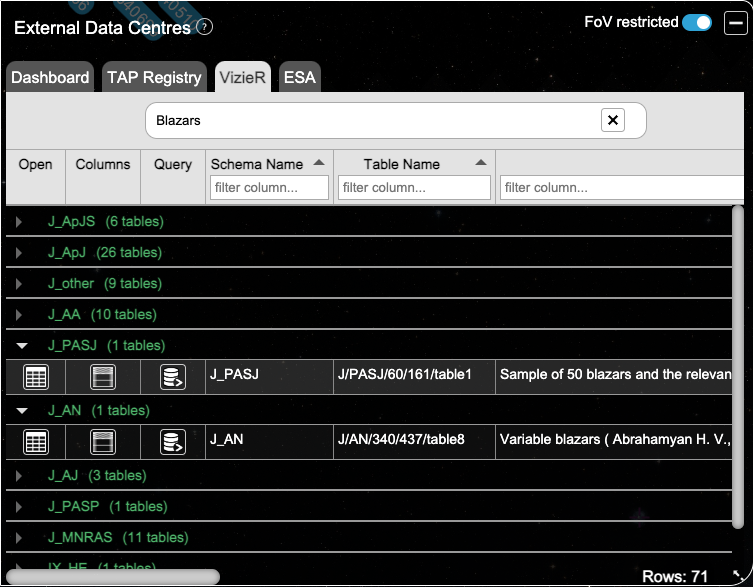The height and width of the screenshot is (587, 753).
Task: Focus the Schema Name filter column input
Action: pos(269,187)
